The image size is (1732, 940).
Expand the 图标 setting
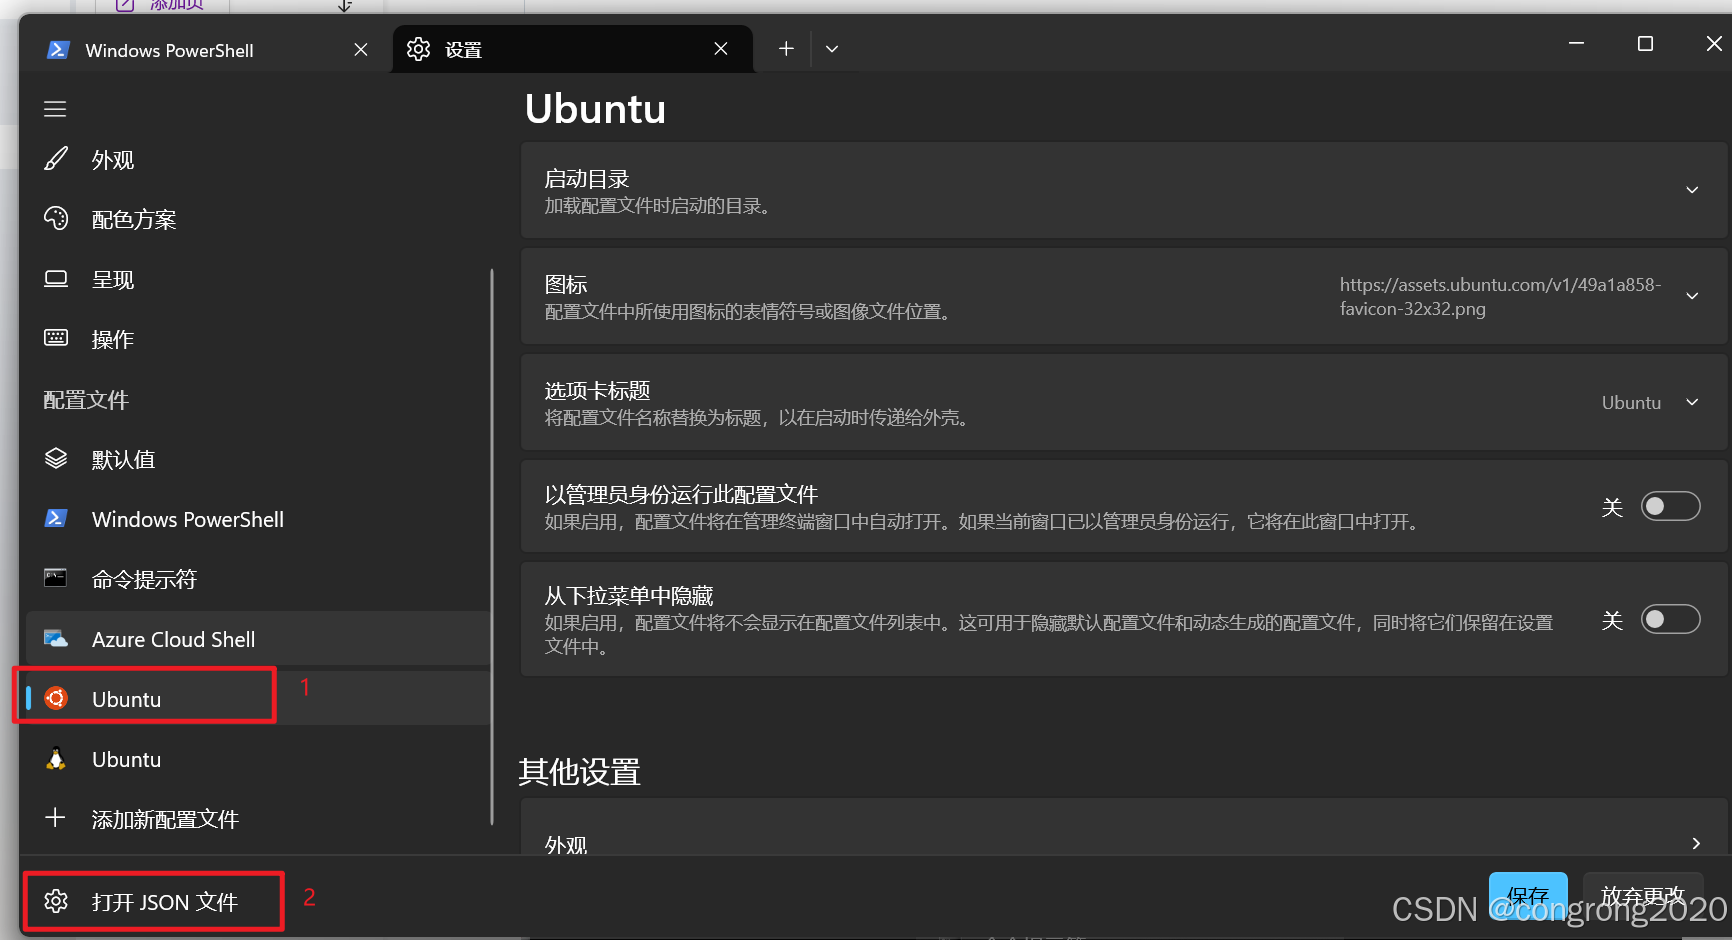pos(1692,296)
